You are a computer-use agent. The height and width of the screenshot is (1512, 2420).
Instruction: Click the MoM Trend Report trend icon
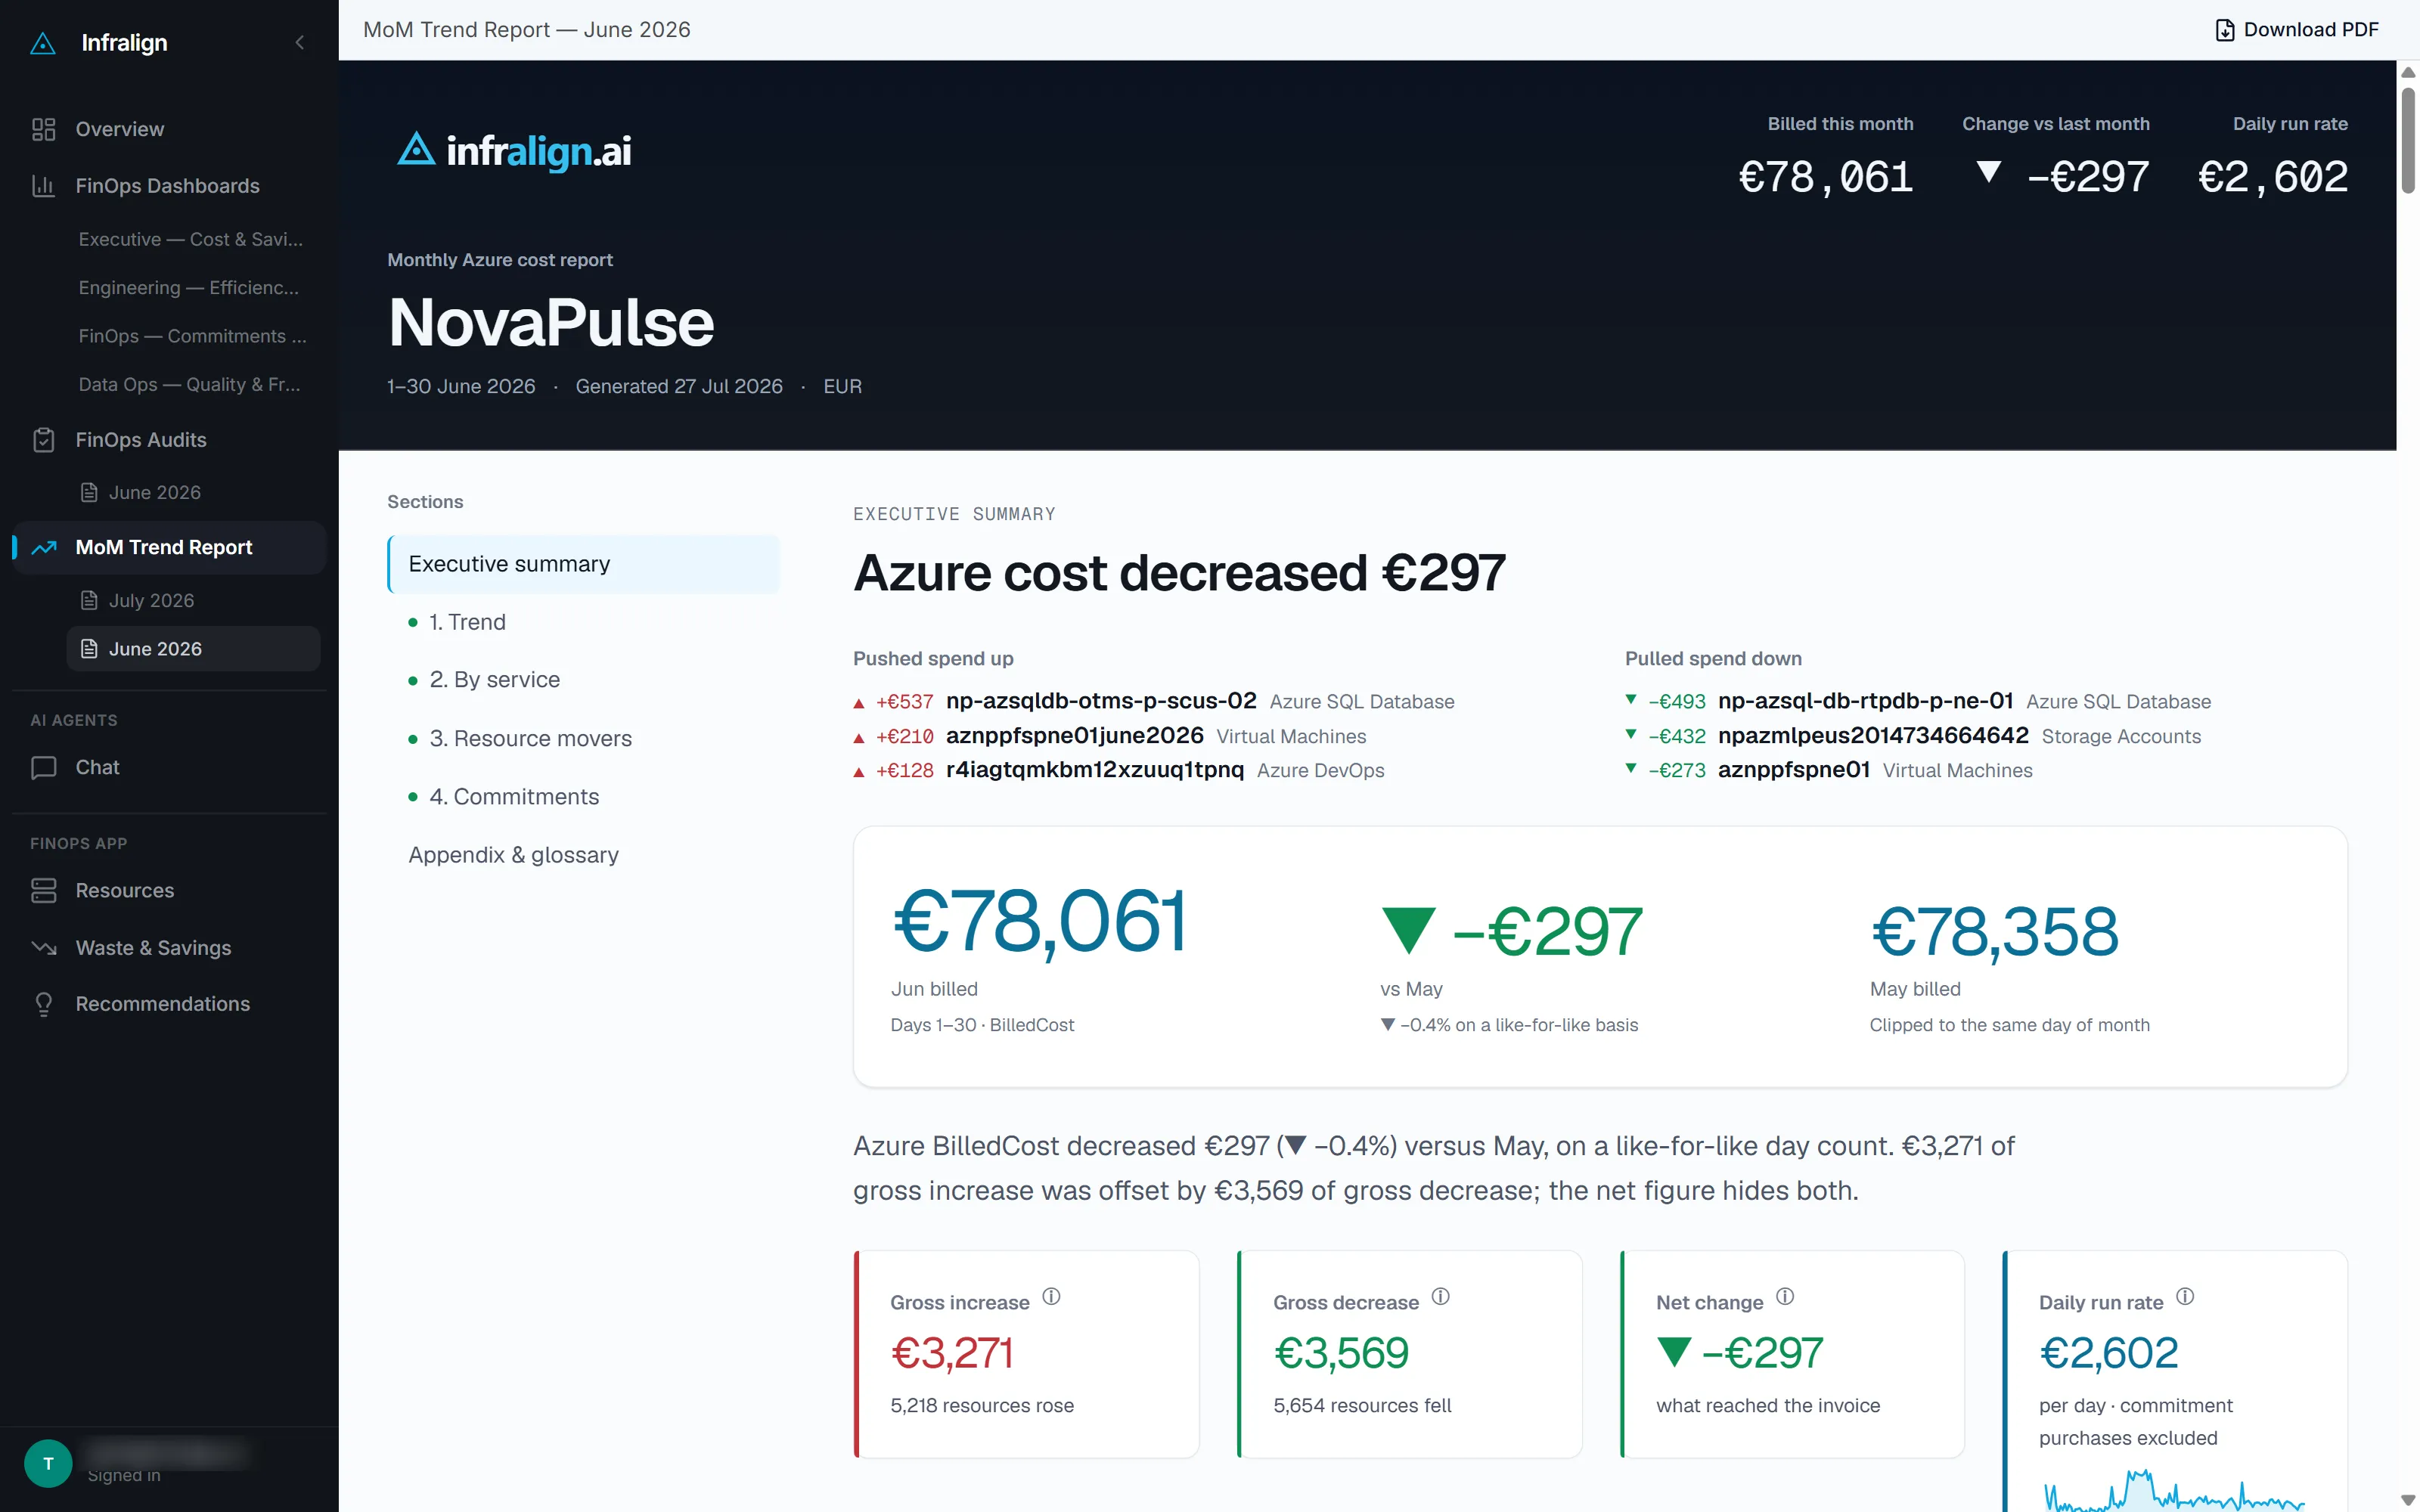(43, 547)
